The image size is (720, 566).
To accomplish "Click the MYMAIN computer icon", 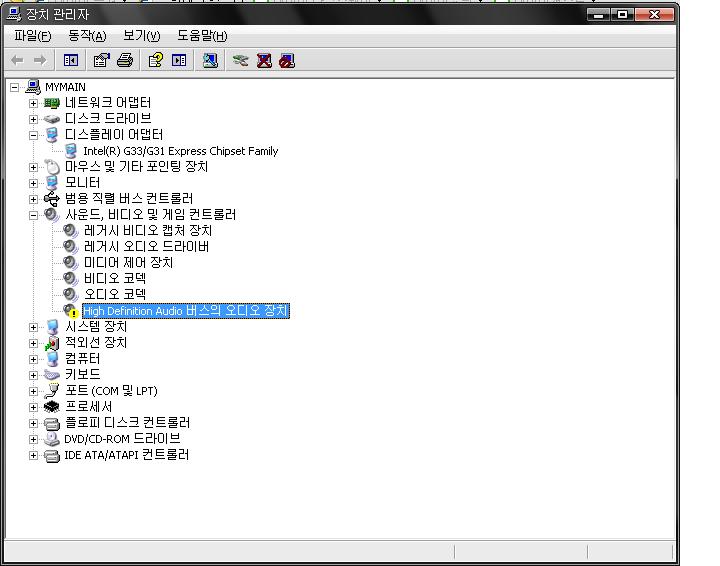I will click(x=33, y=86).
